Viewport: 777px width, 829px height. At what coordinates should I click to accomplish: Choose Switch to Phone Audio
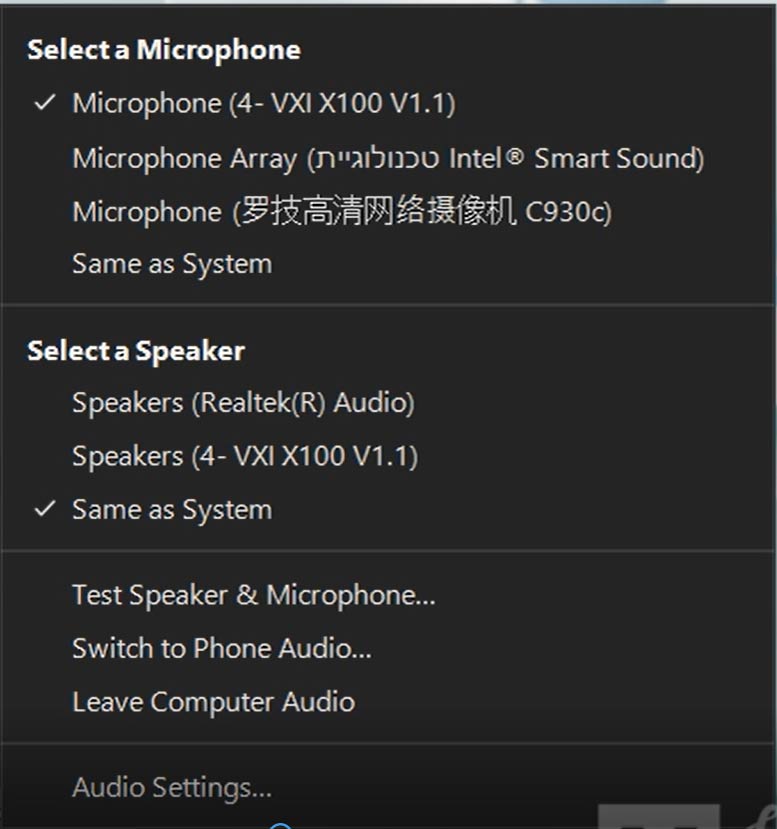(388, 649)
